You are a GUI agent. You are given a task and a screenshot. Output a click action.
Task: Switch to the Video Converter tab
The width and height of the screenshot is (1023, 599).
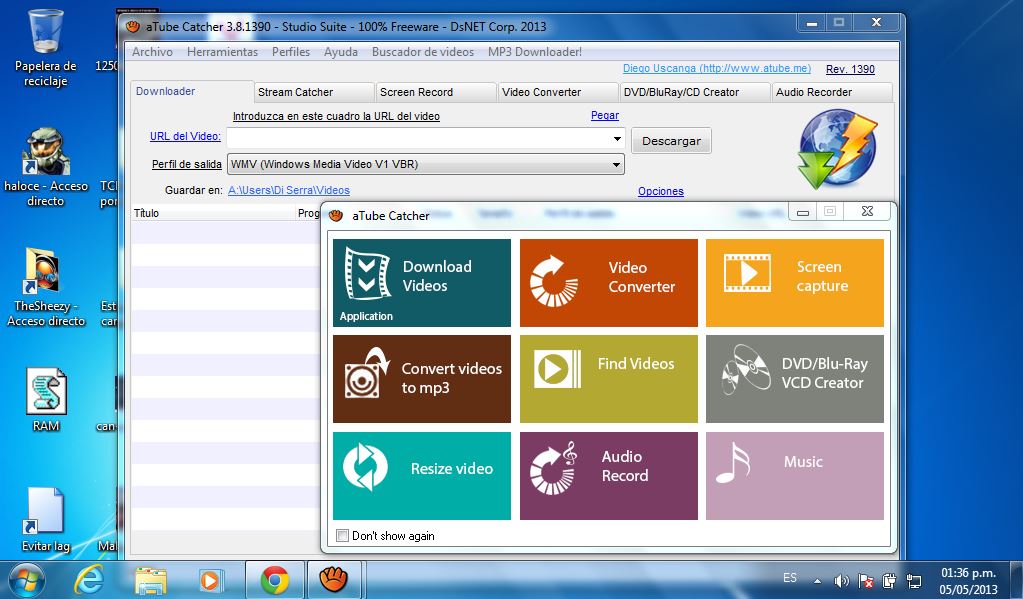coord(558,92)
